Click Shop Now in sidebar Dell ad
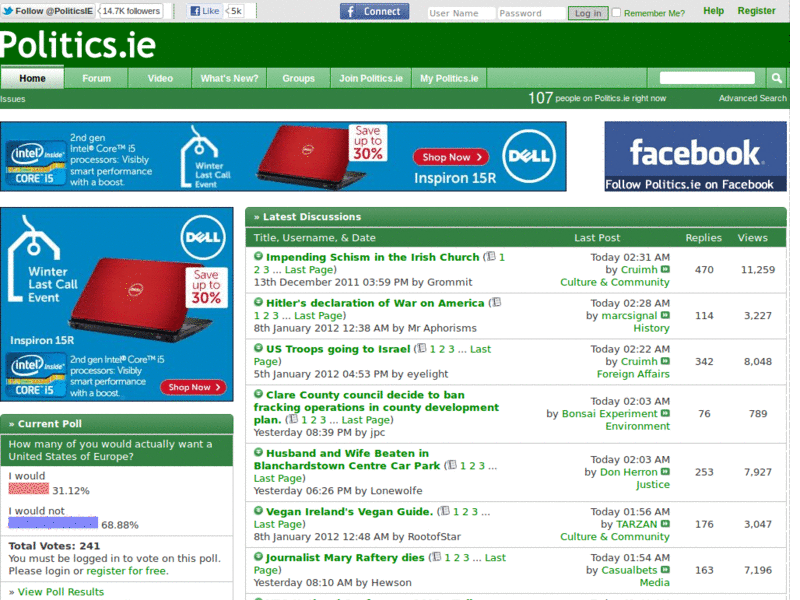This screenshot has width=800, height=600. [x=194, y=387]
